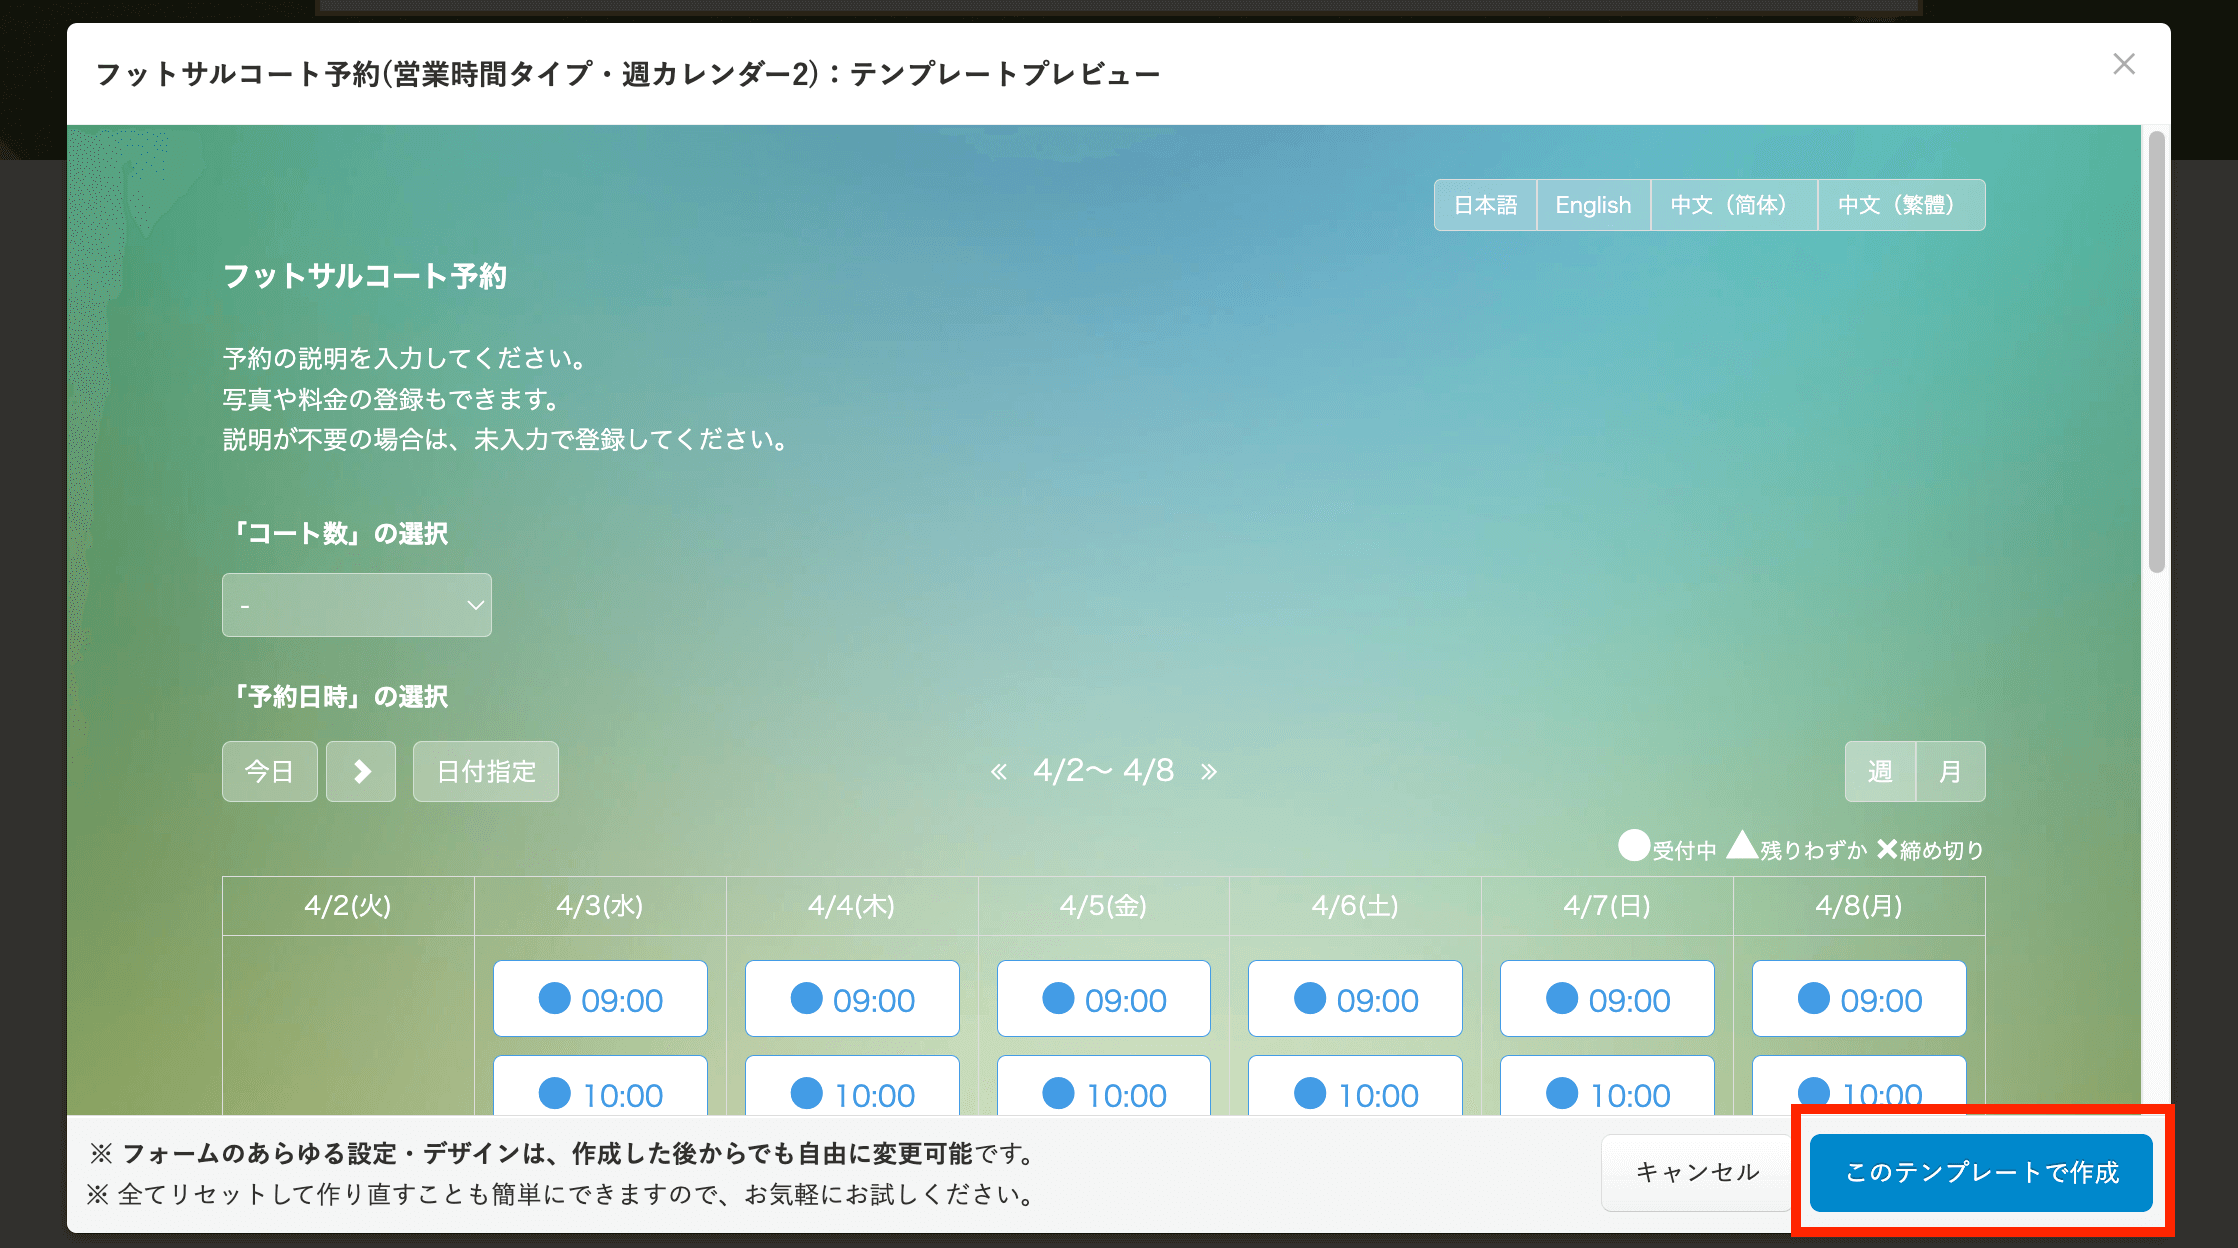The image size is (2238, 1248).
Task: Click このテンプレートで作成 button
Action: pyautogui.click(x=1981, y=1172)
